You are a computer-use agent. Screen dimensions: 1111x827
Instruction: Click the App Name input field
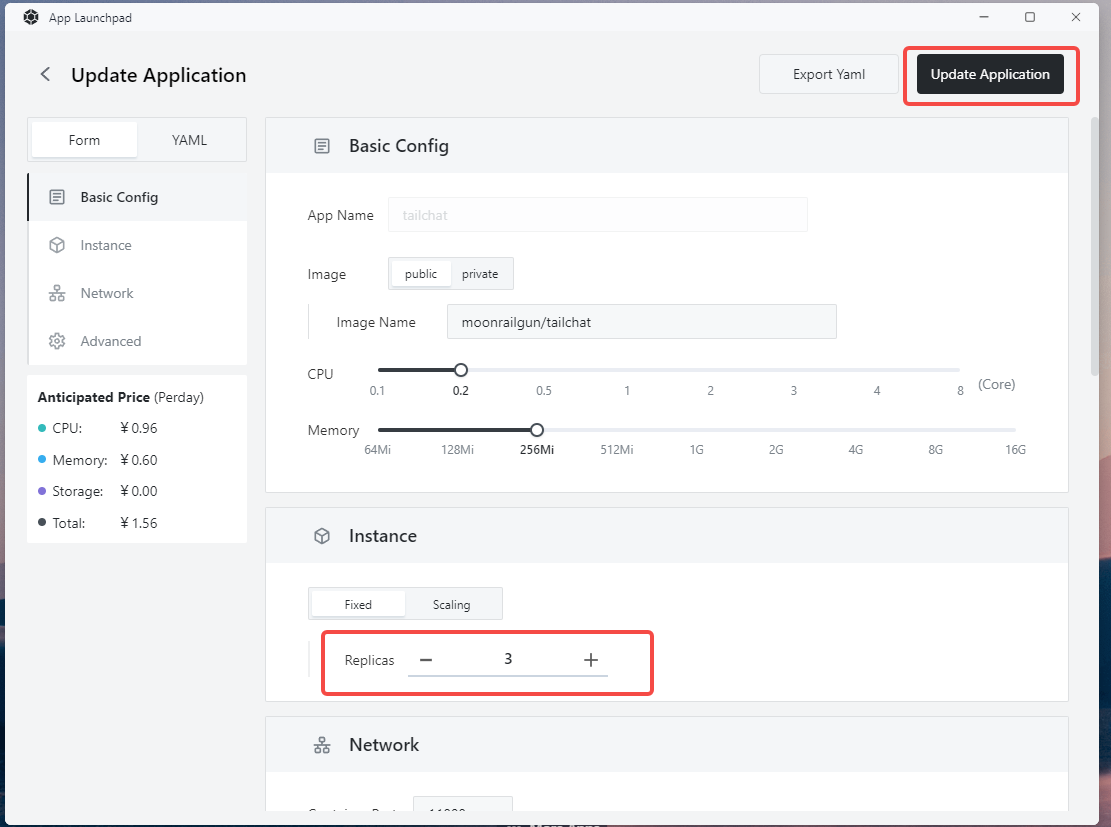597,215
